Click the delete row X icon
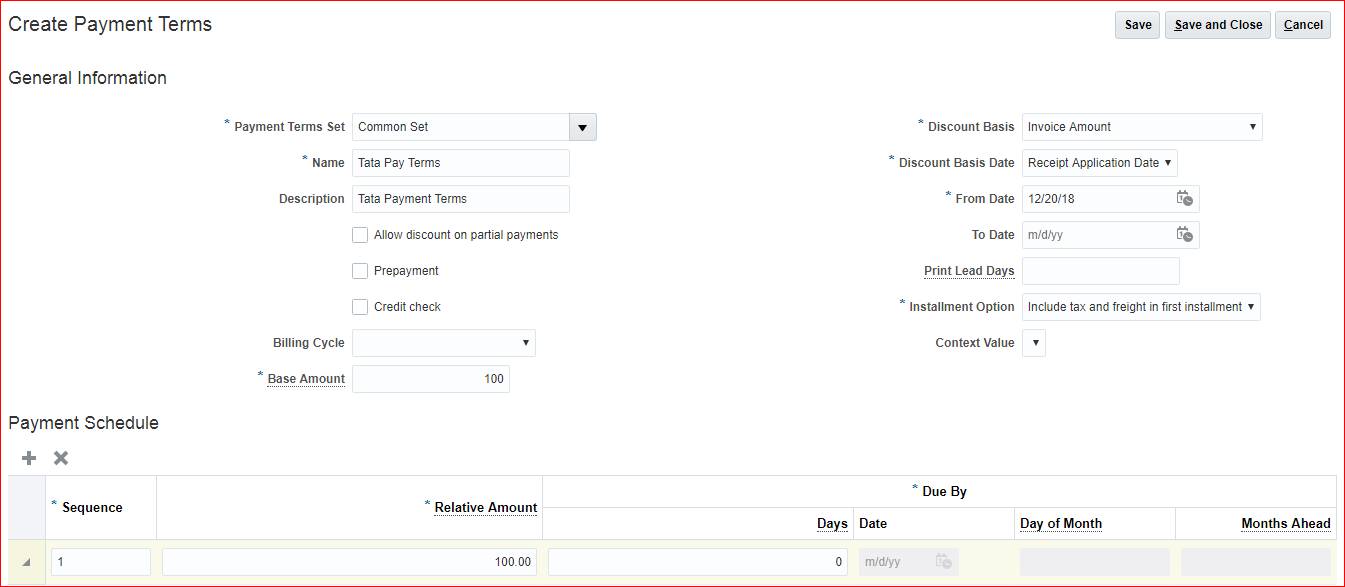This screenshot has height=587, width=1345. [x=61, y=458]
